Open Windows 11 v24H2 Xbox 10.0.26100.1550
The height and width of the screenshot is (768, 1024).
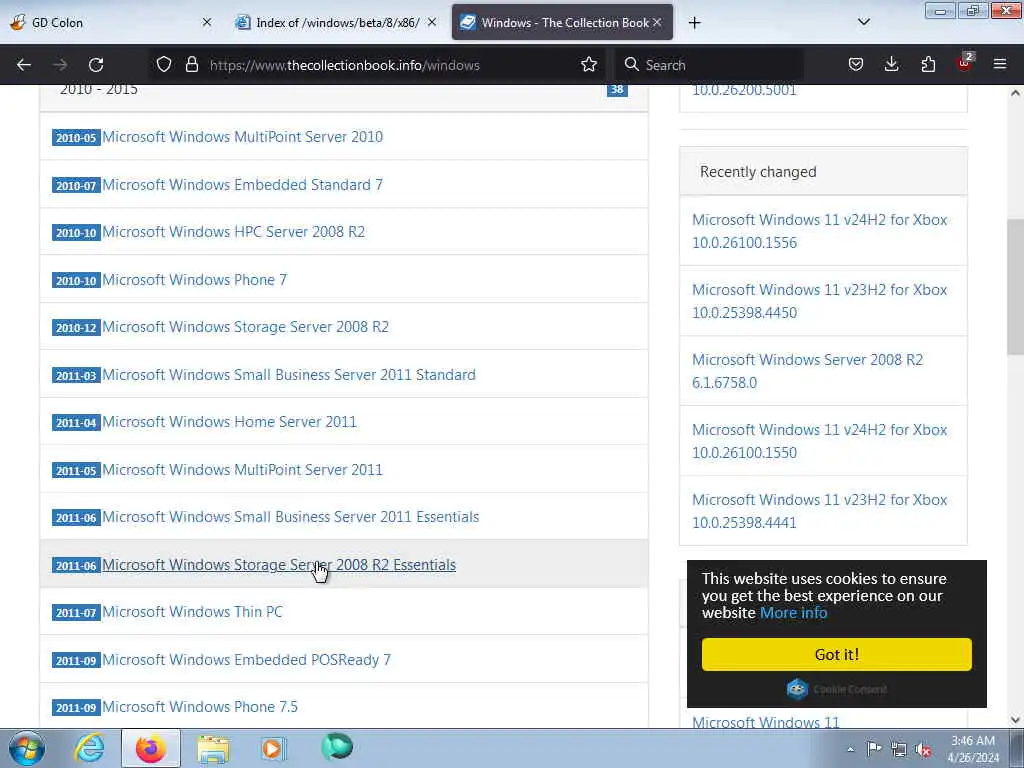point(819,441)
